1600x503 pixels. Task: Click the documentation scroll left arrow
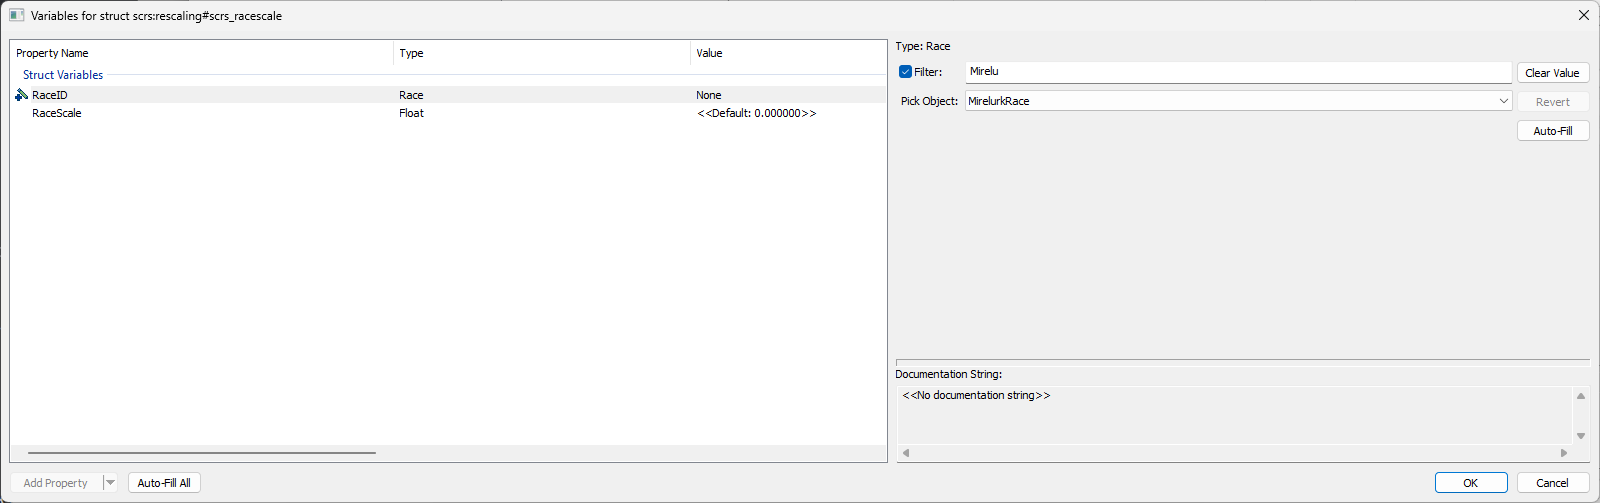(x=906, y=453)
